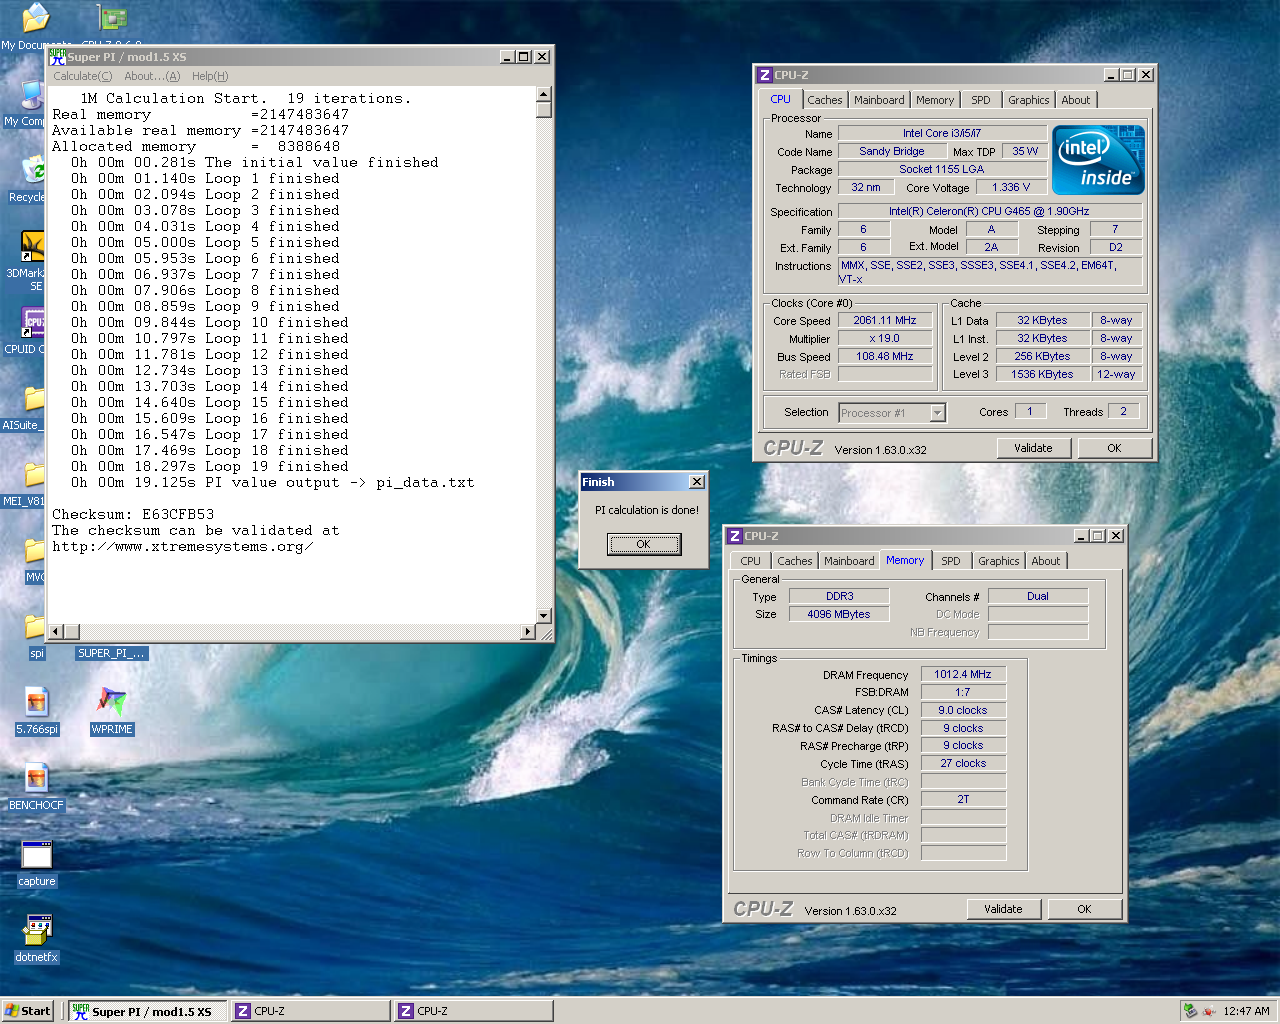Screen dimensions: 1280x1024
Task: Confirm OK in the Finish dialog
Action: 644,544
